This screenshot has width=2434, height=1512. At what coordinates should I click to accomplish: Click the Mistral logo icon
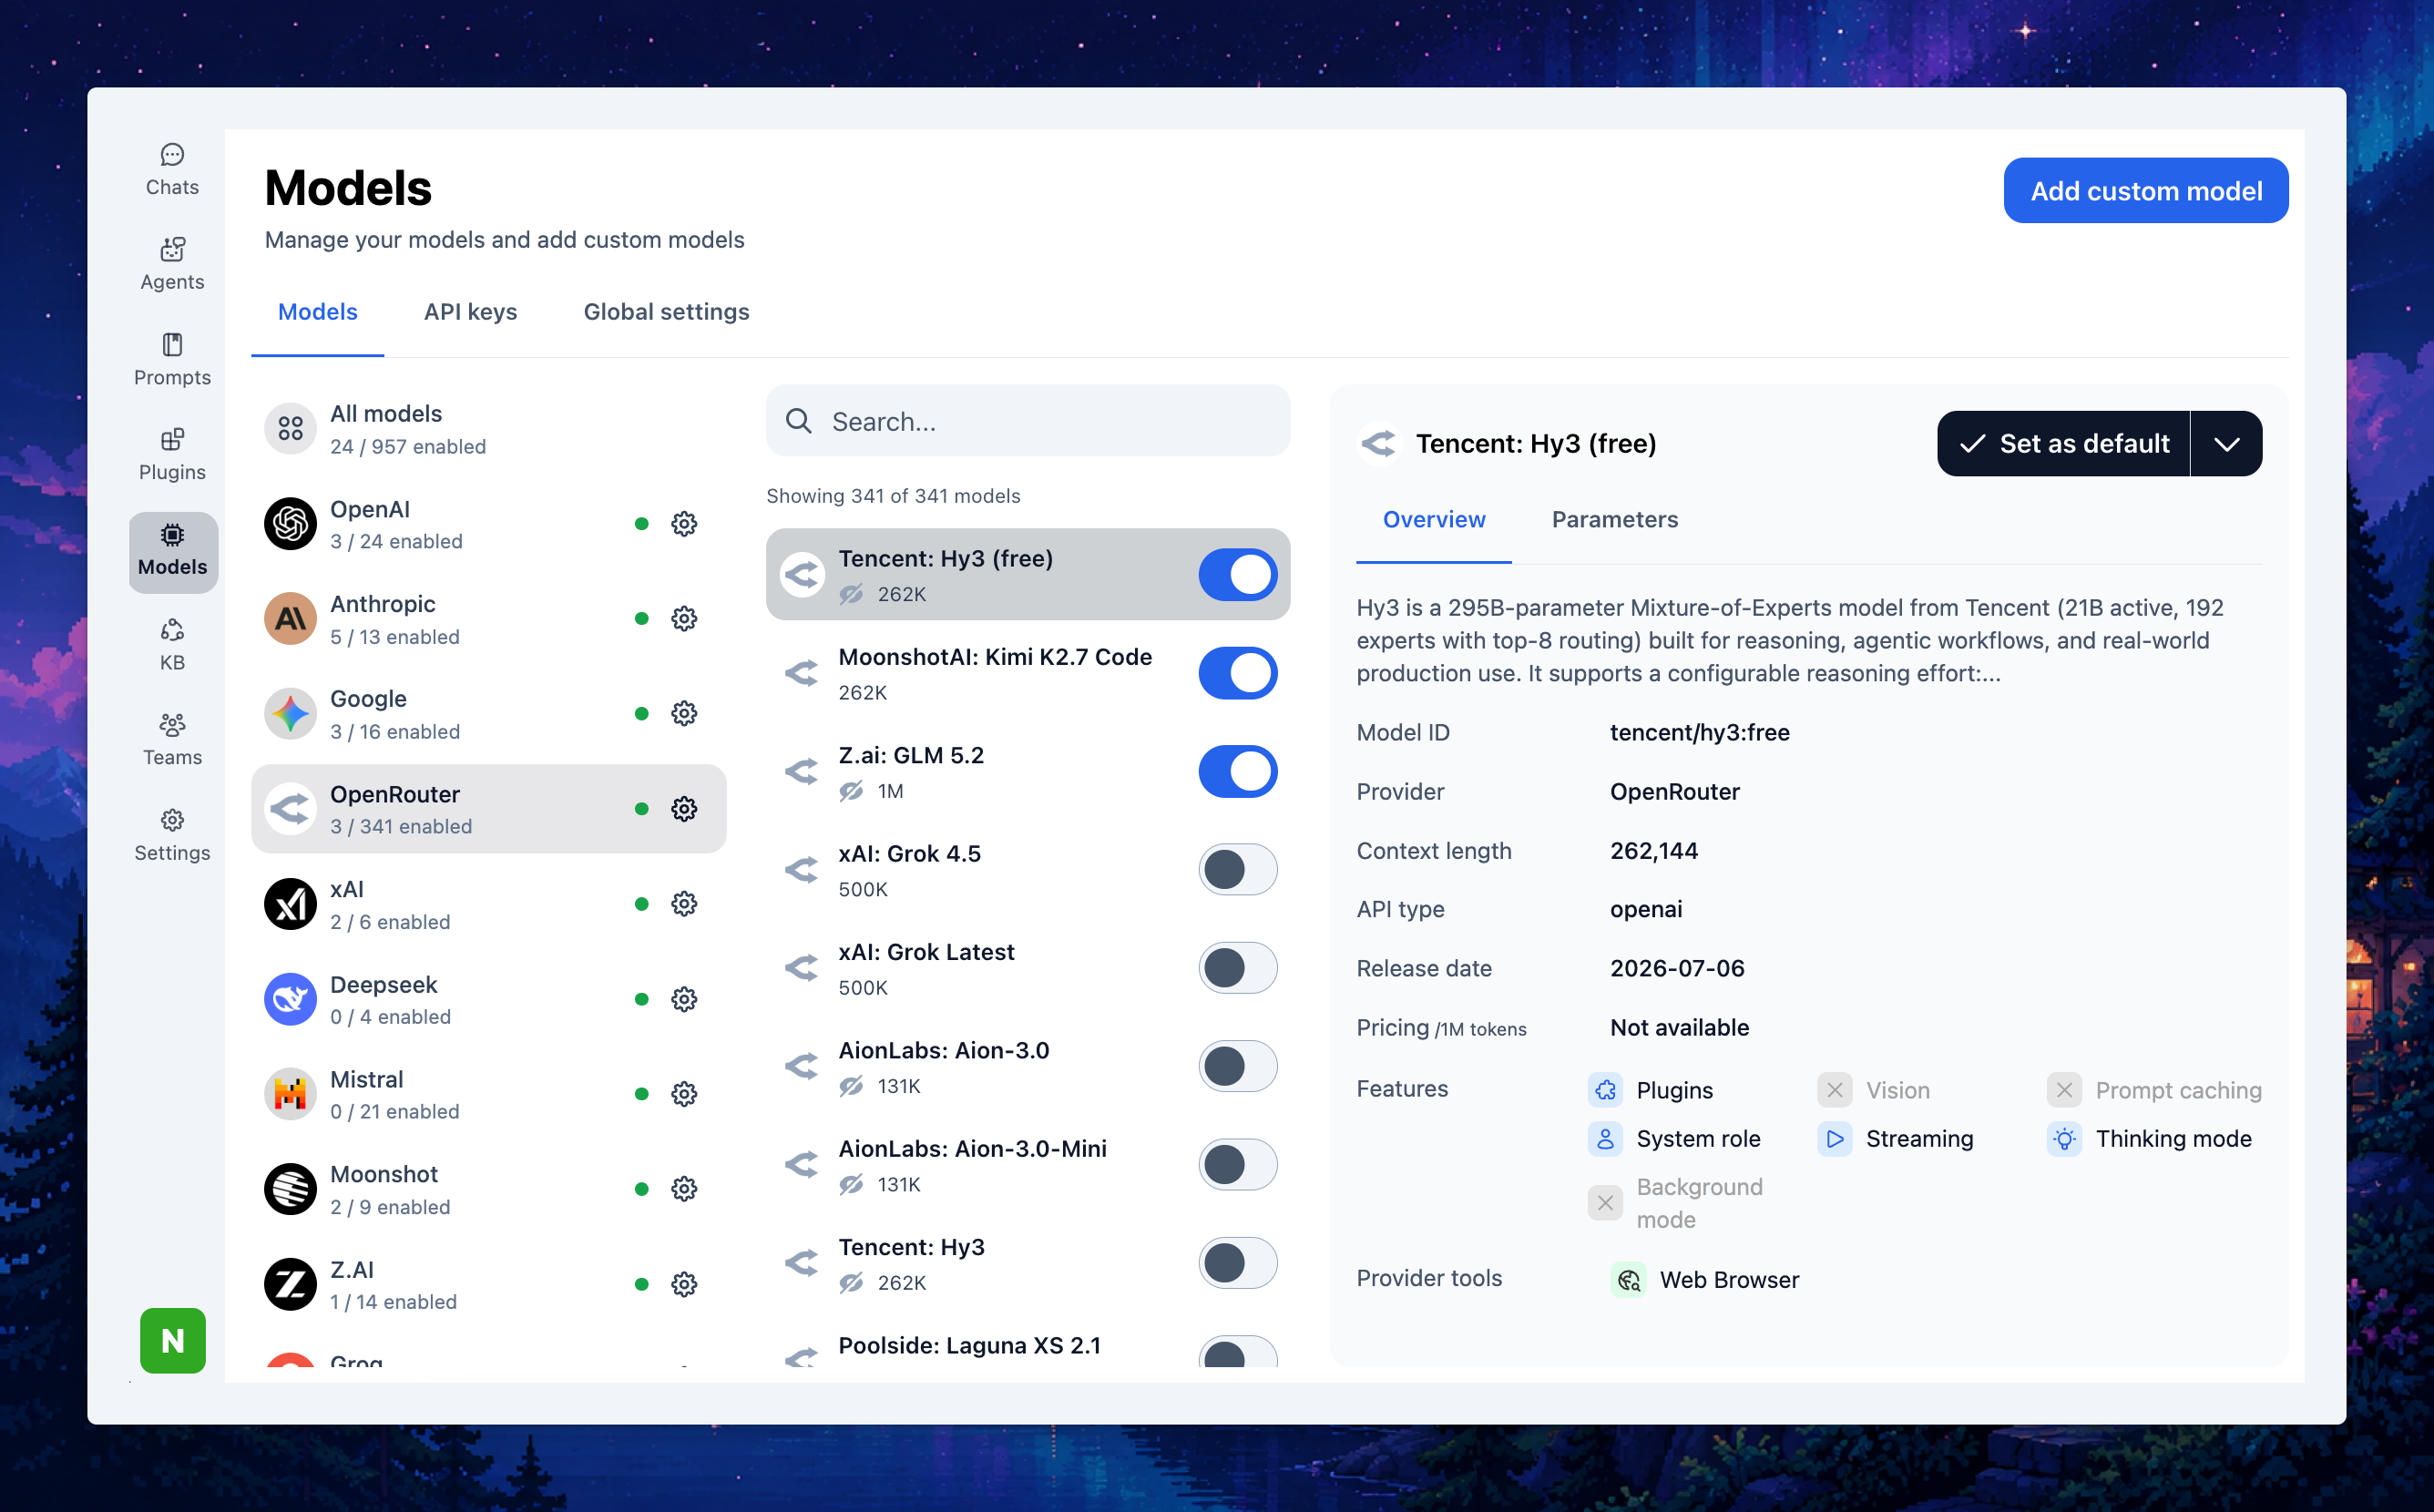click(290, 1094)
